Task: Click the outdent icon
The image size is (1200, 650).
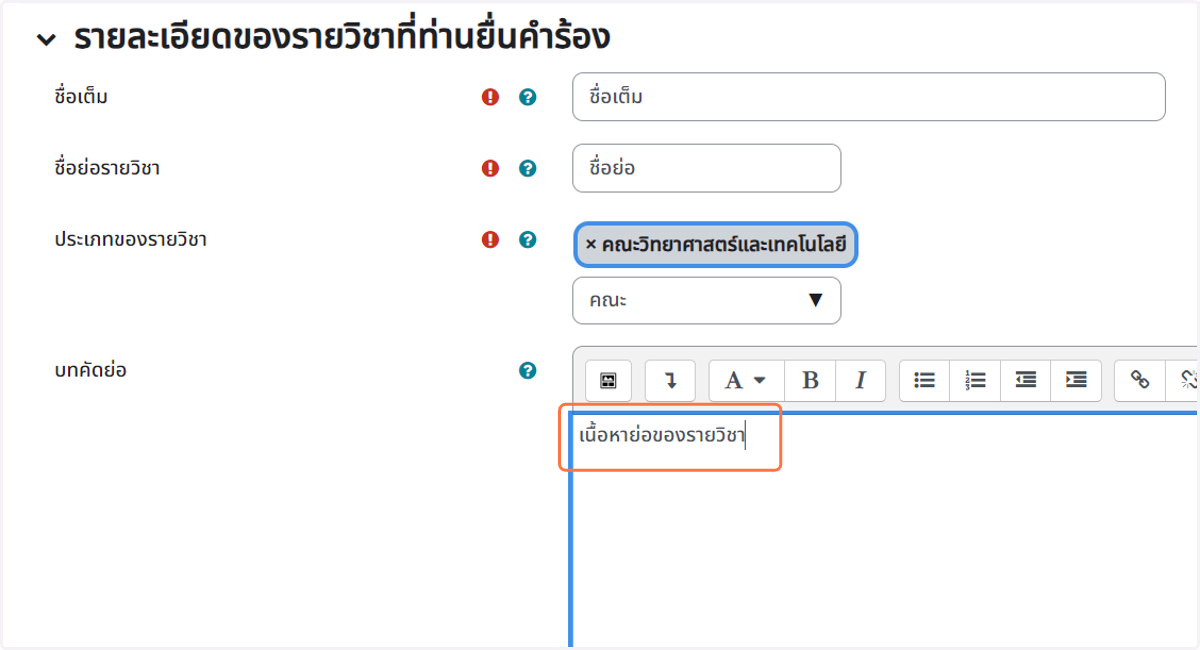Action: click(x=1025, y=380)
